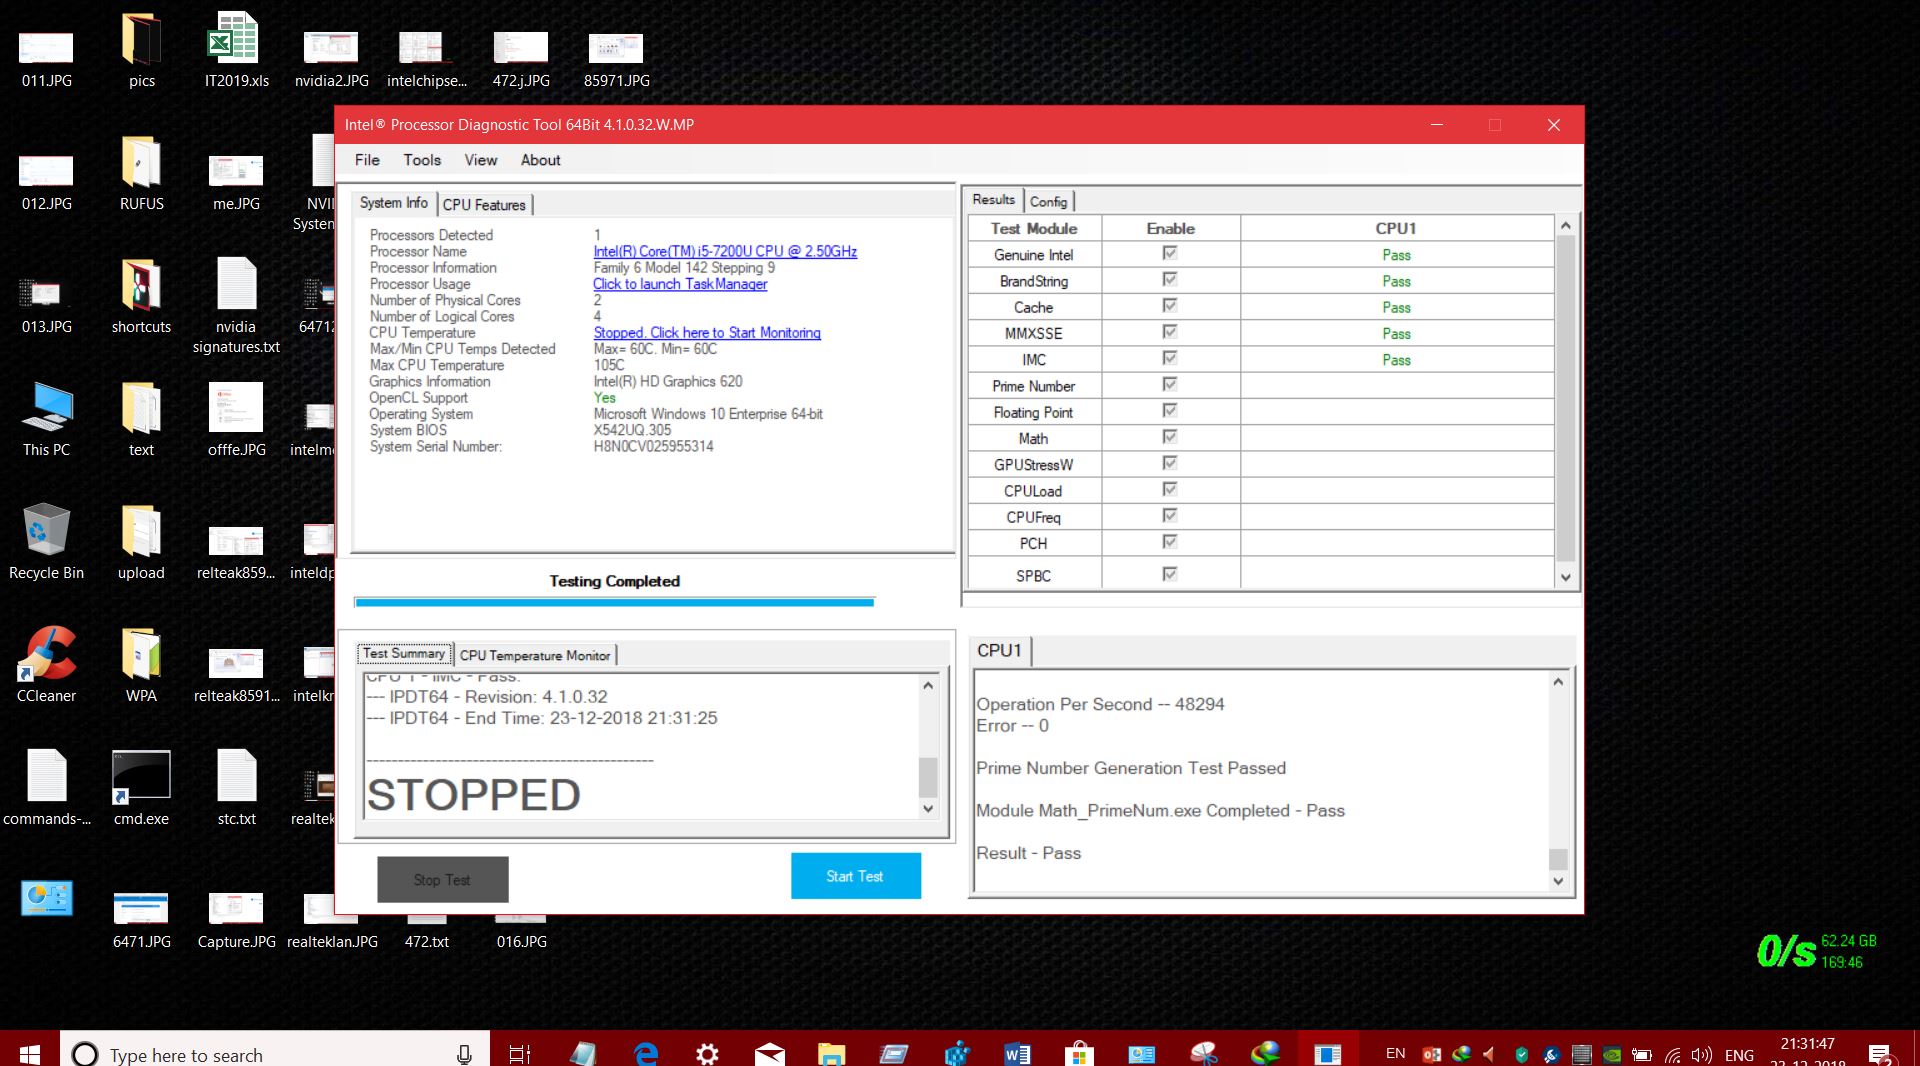This screenshot has width=1920, height=1066.
Task: Toggle Floating Point test checkbox
Action: point(1170,410)
